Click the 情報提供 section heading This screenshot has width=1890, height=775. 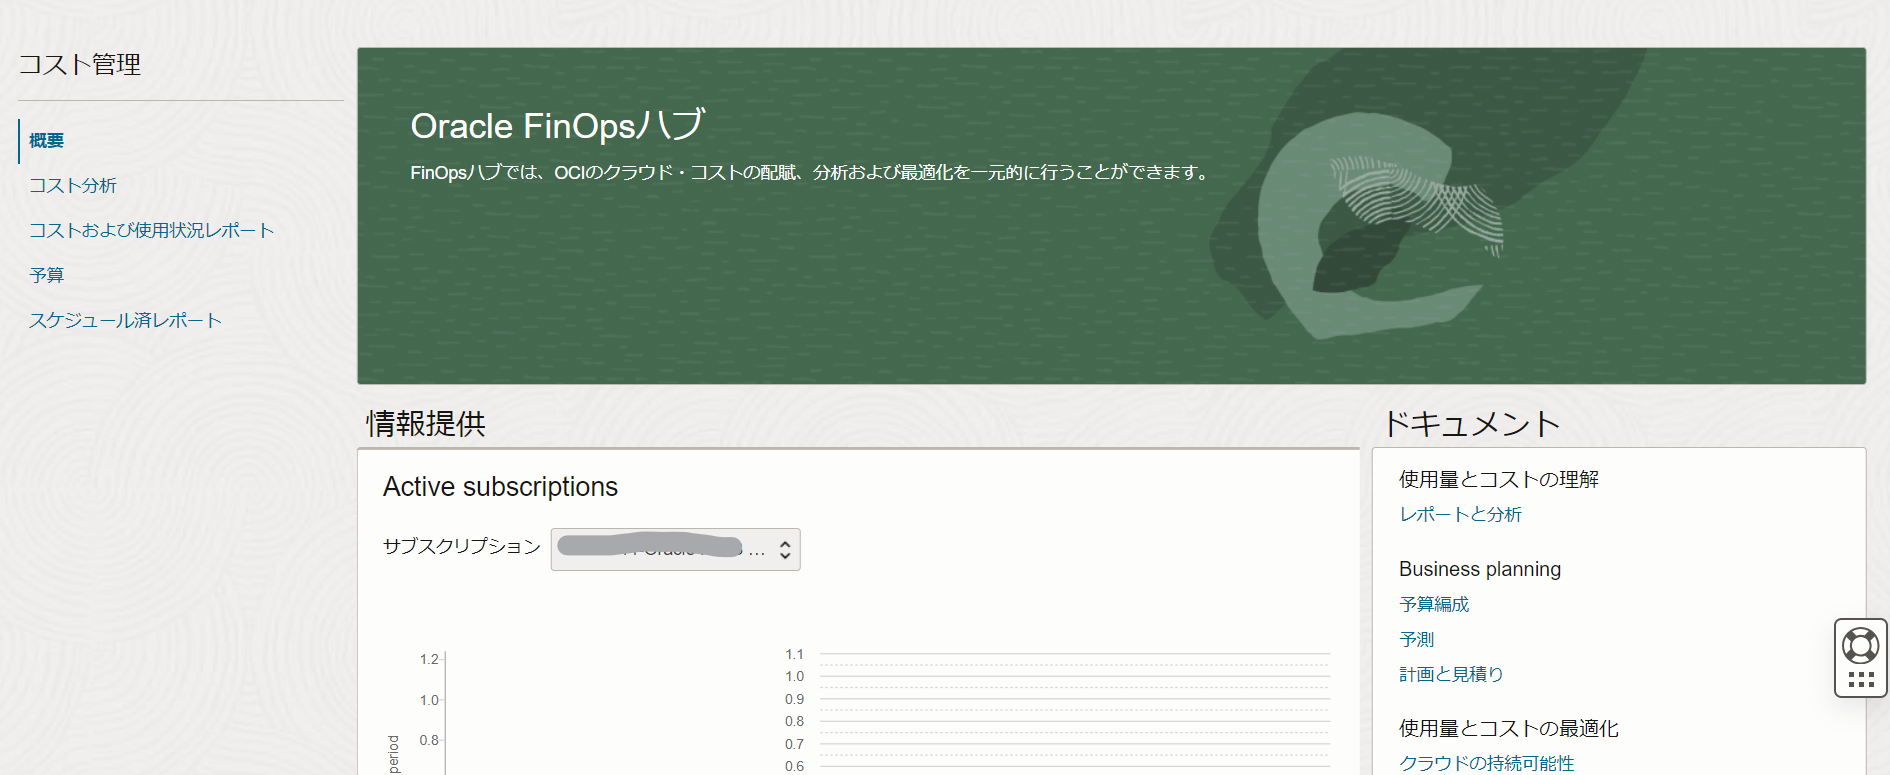(426, 424)
